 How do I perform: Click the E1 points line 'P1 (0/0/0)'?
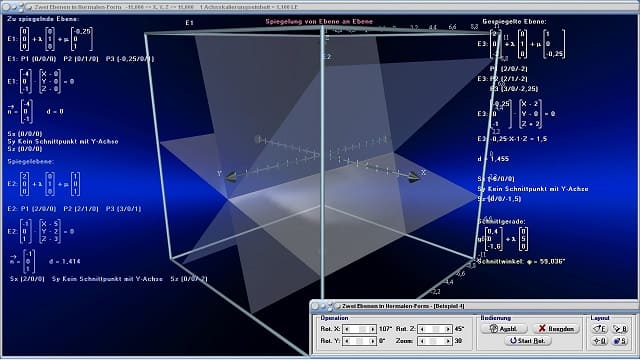click(x=80, y=59)
